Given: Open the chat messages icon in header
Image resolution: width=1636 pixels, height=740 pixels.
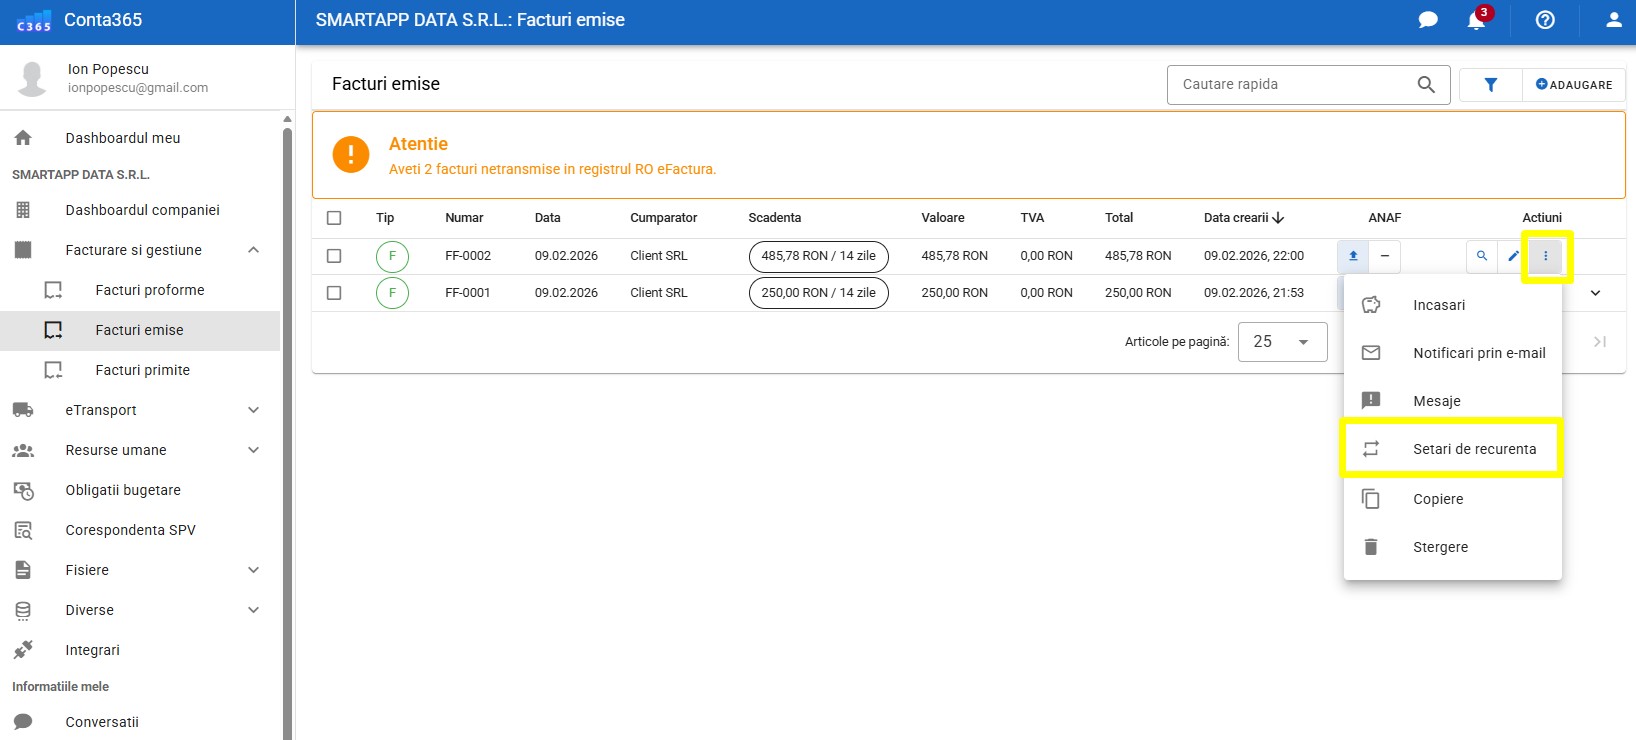Looking at the screenshot, I should click(1428, 20).
